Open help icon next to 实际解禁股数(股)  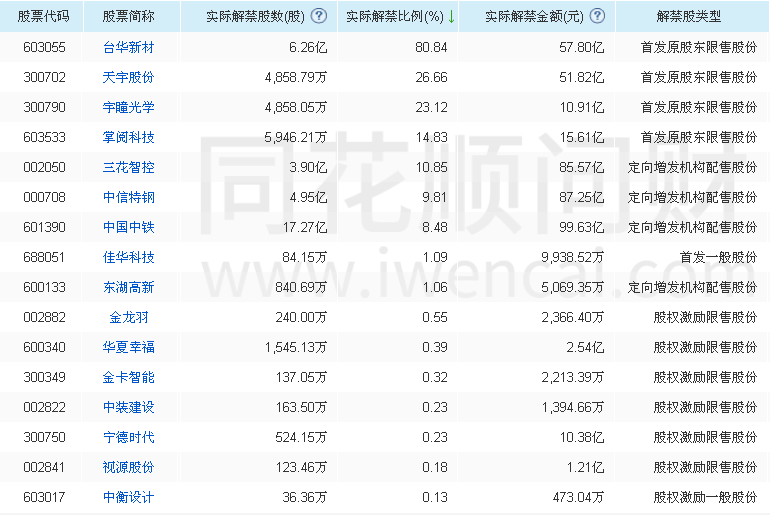point(319,16)
